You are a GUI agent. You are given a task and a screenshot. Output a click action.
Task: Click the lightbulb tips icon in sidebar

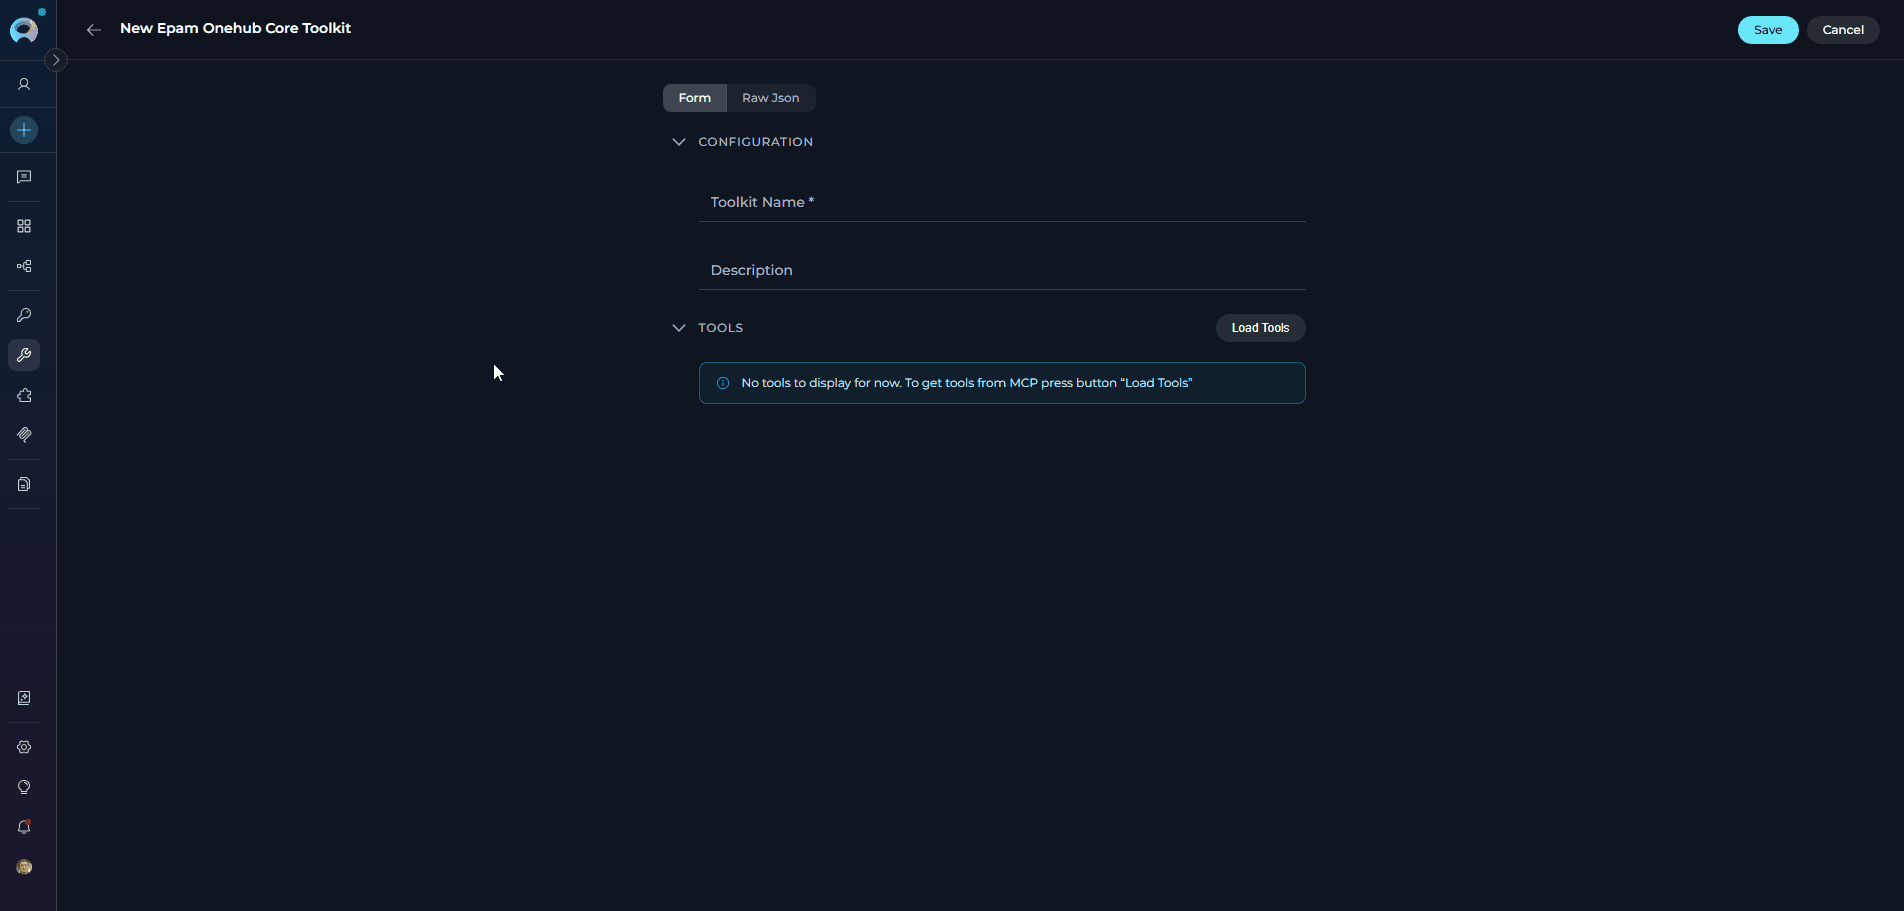click(x=24, y=787)
